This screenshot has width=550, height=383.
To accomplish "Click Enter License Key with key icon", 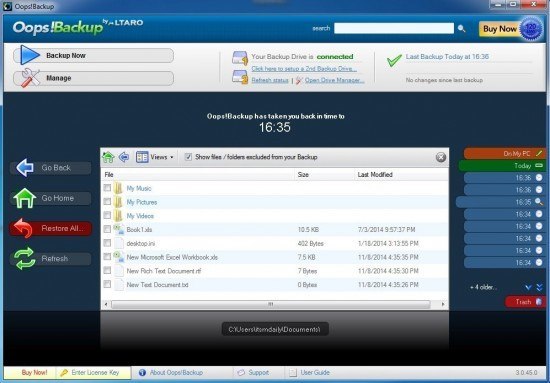I will [90, 372].
